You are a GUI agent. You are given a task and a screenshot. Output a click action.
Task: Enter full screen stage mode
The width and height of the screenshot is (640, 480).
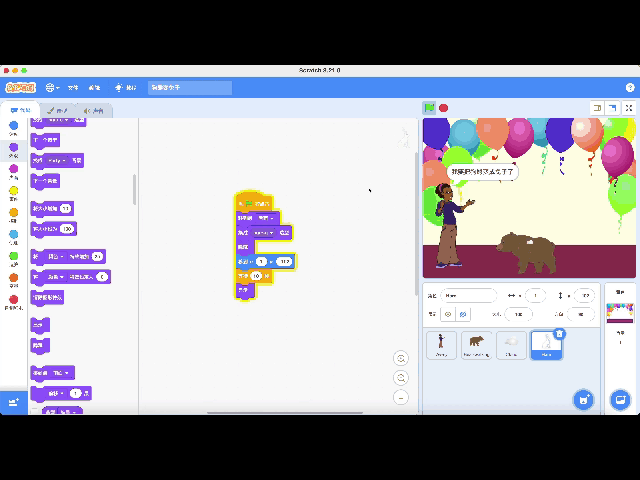pyautogui.click(x=629, y=108)
